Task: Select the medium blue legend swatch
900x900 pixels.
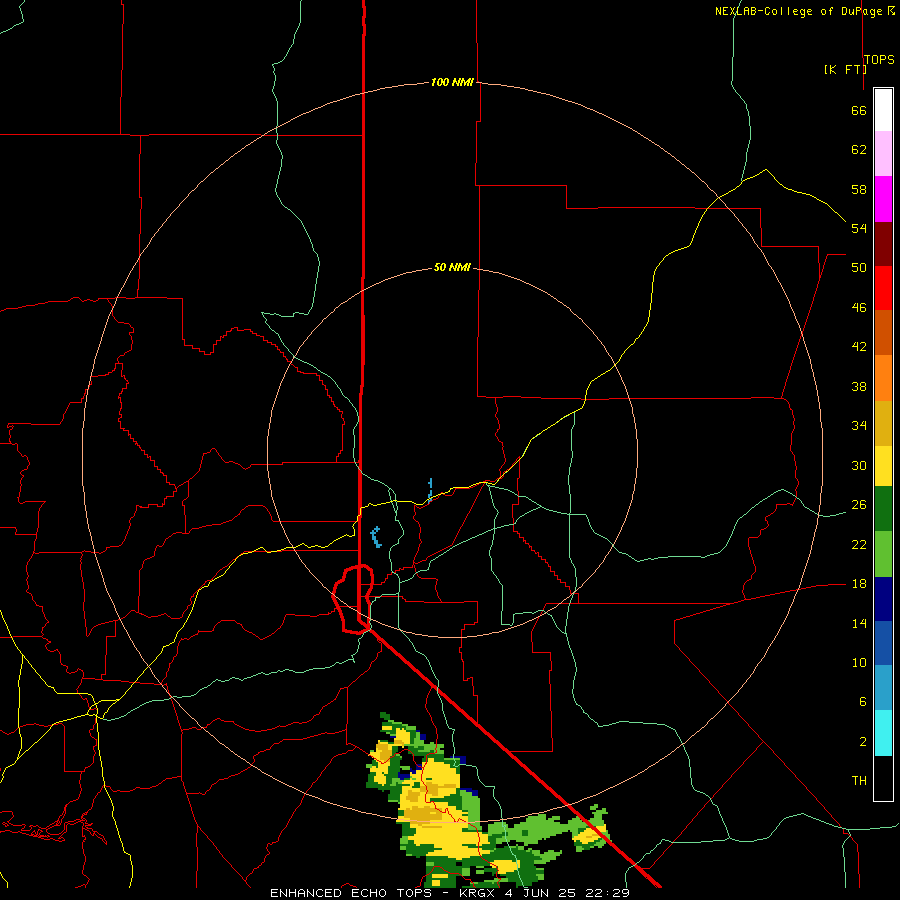Action: point(883,643)
